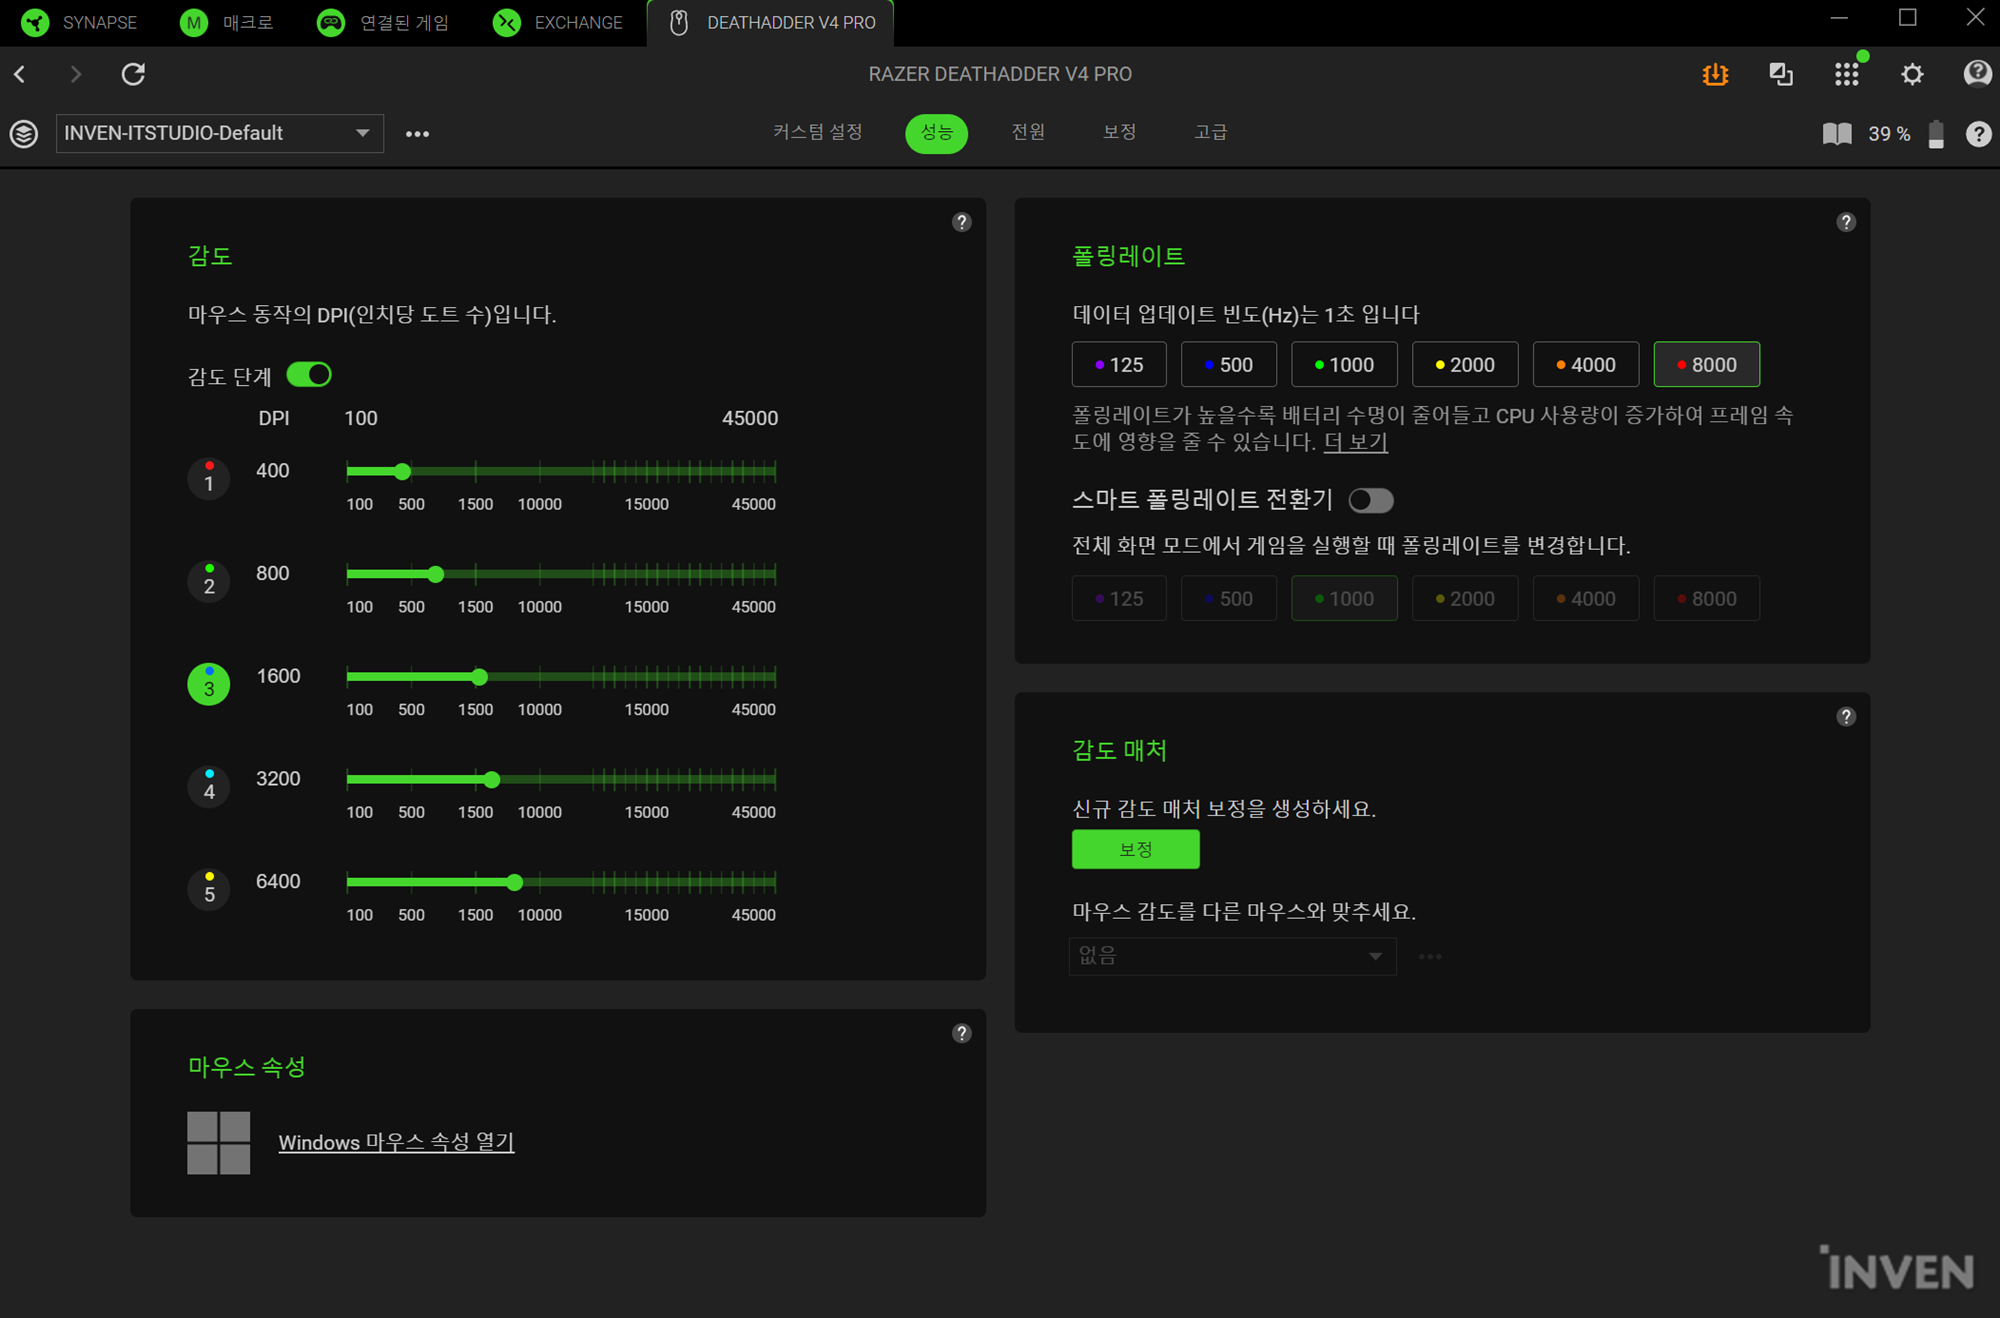Open help for the 감도 panel
This screenshot has width=2000, height=1318.
(961, 222)
